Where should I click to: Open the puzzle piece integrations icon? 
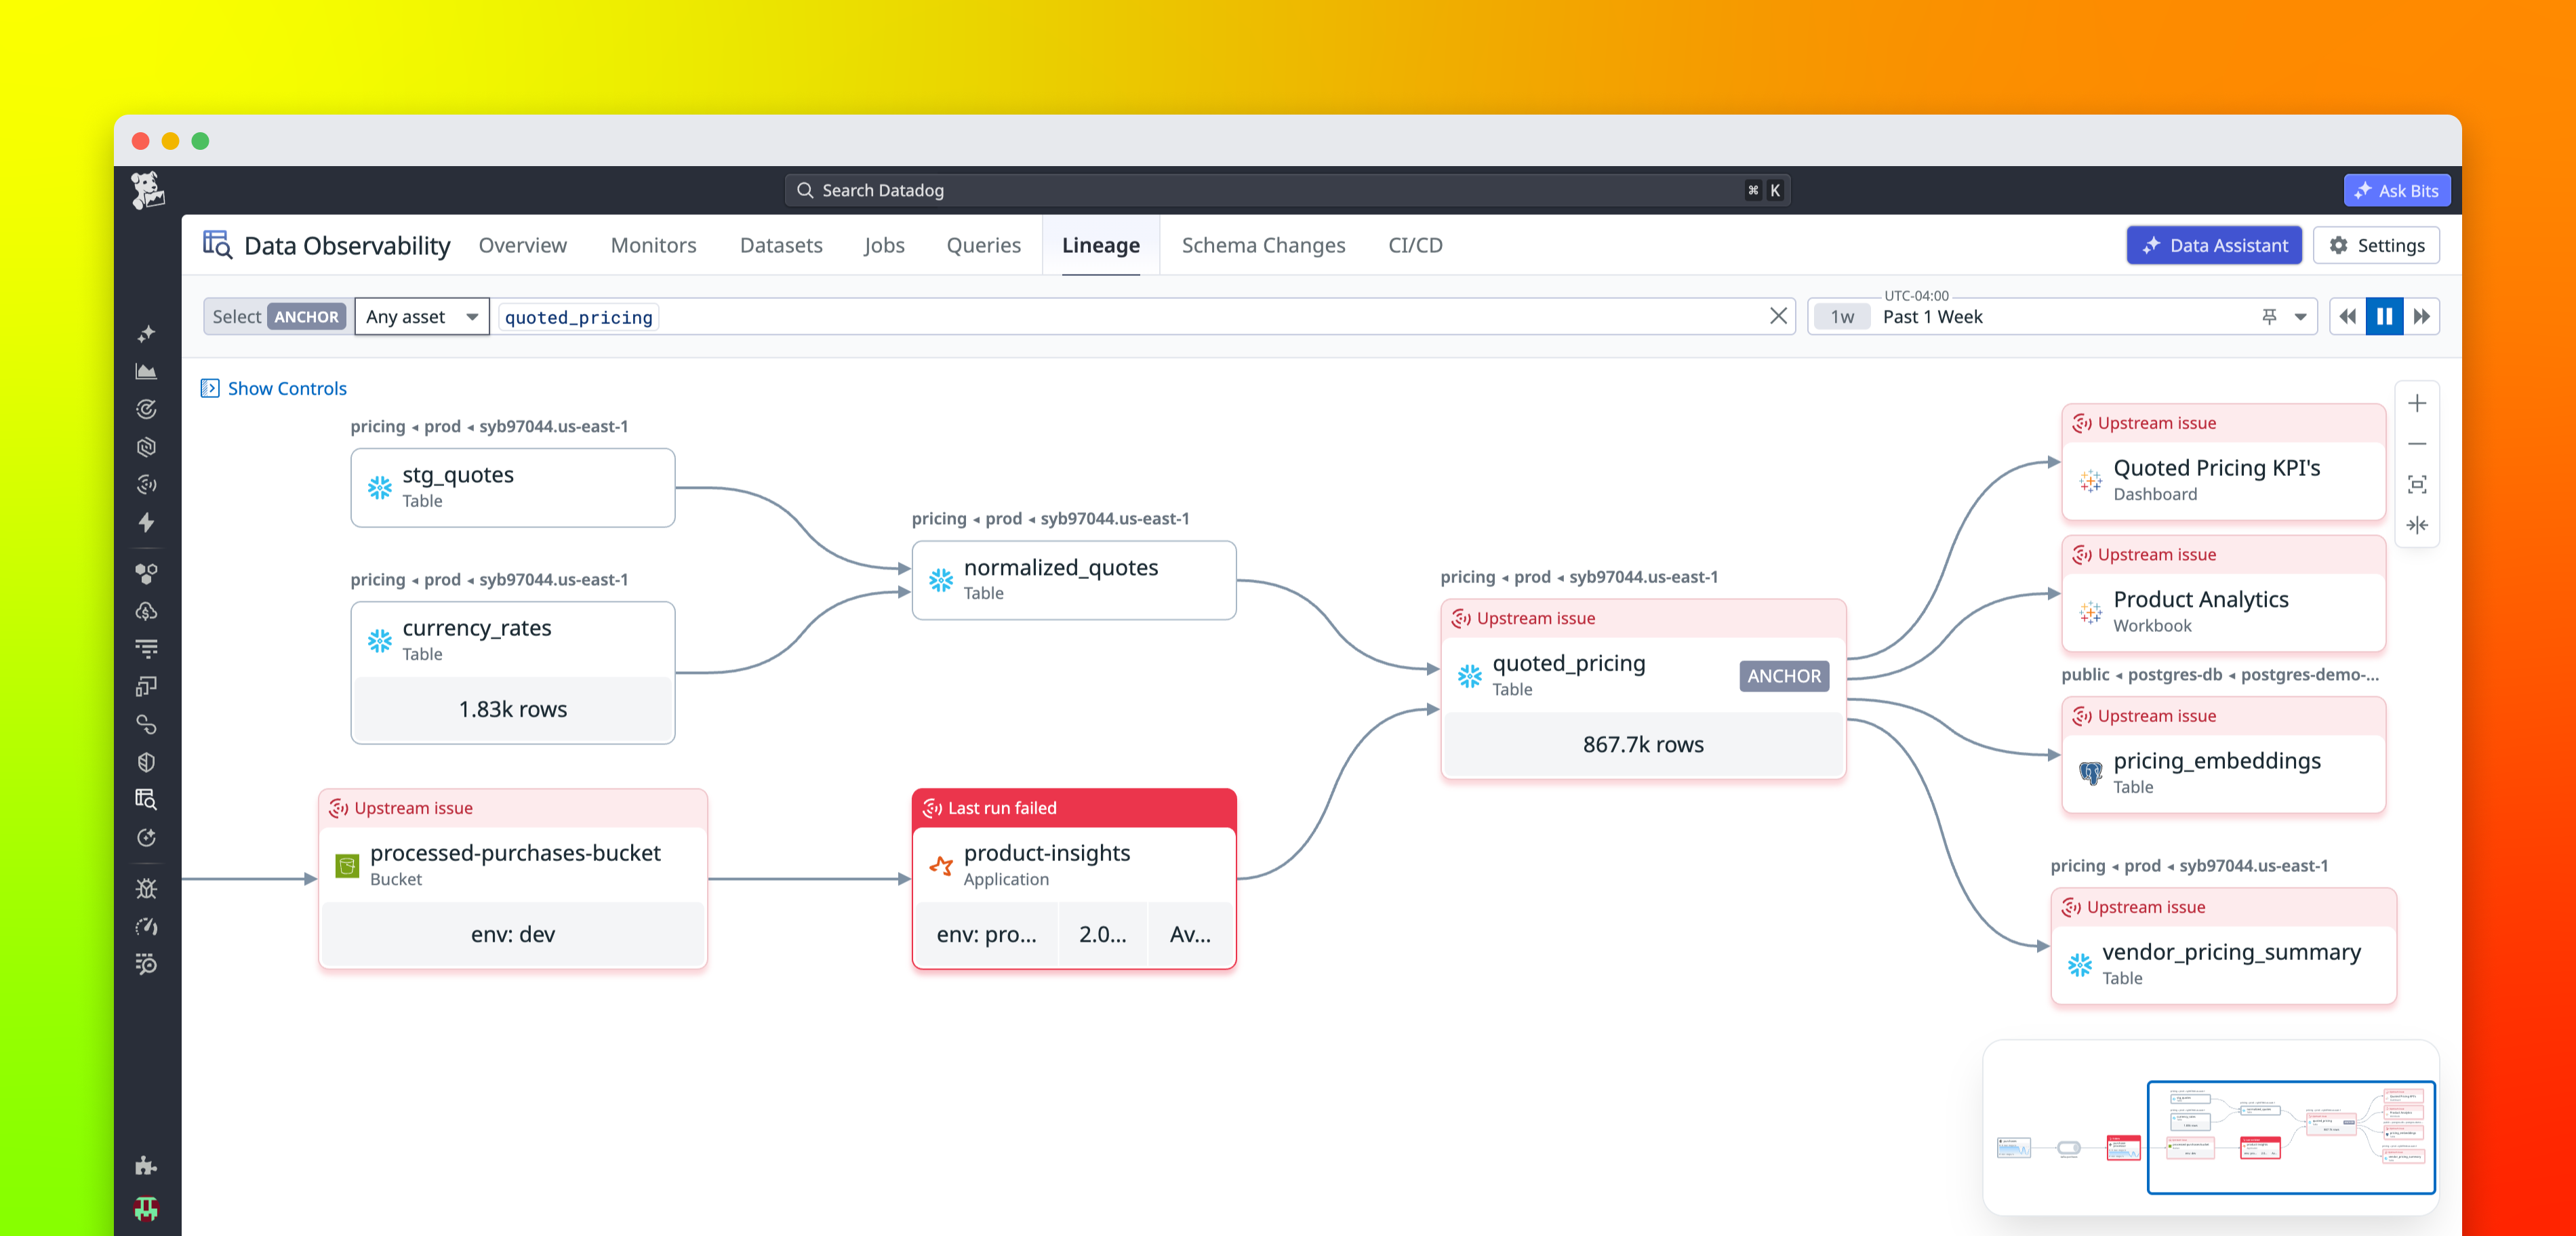[146, 1165]
